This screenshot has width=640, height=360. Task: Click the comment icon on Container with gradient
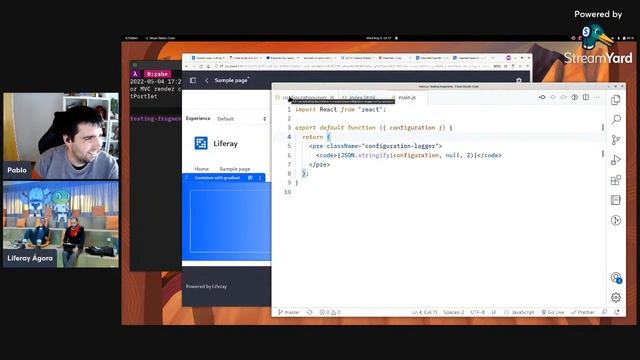click(250, 178)
